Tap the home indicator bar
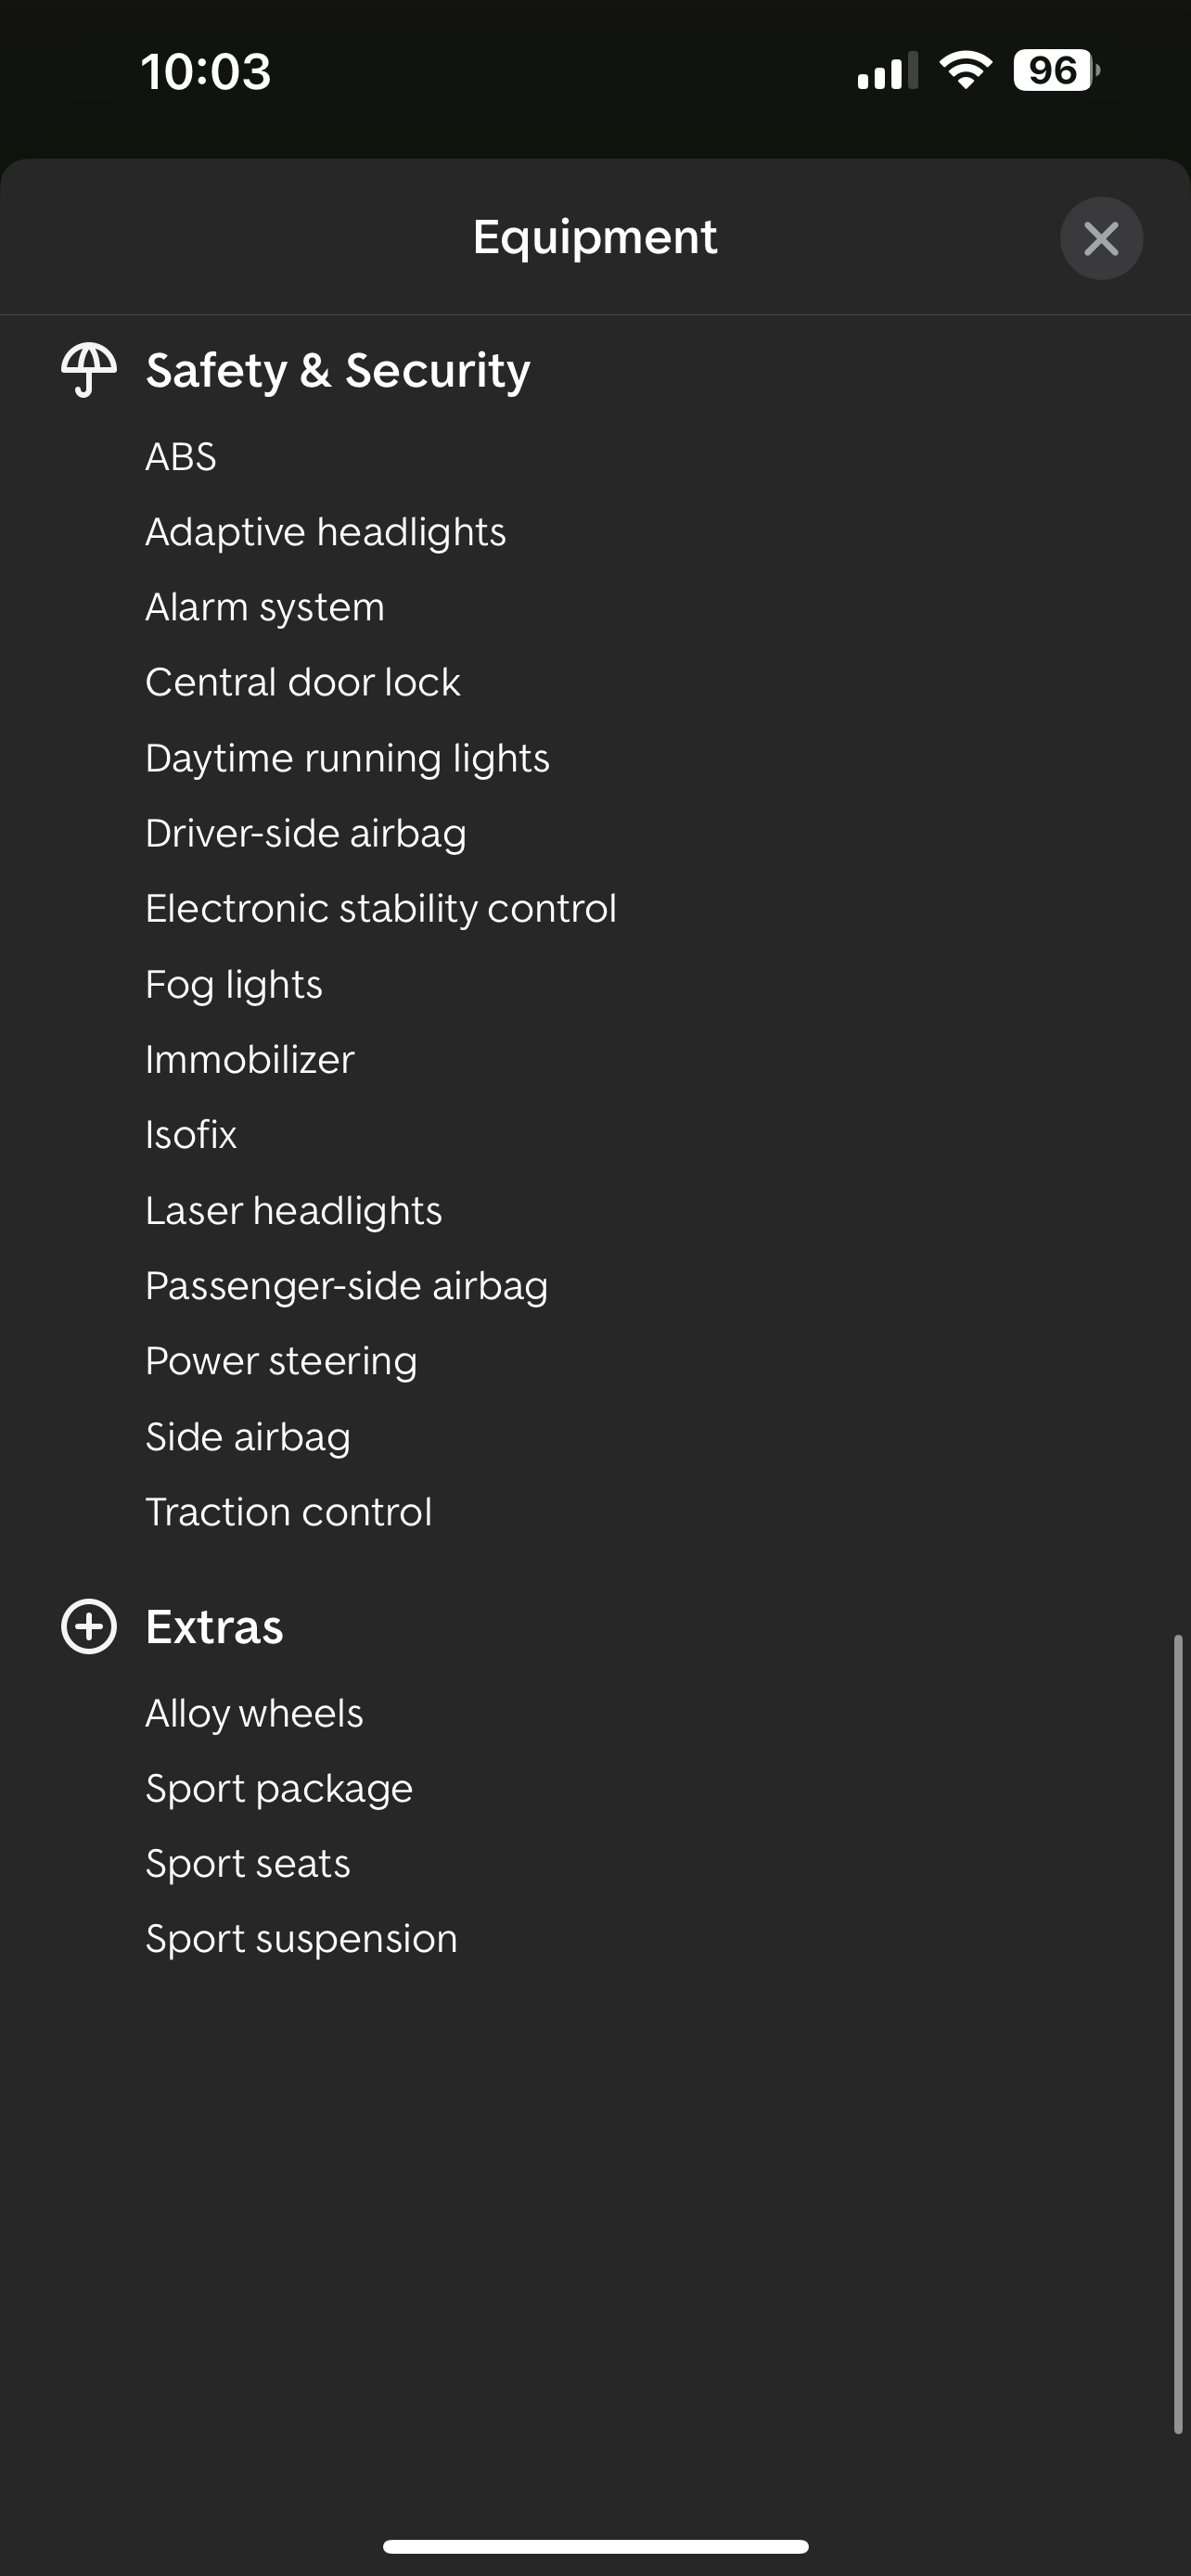Image resolution: width=1191 pixels, height=2576 pixels. tap(595, 2546)
